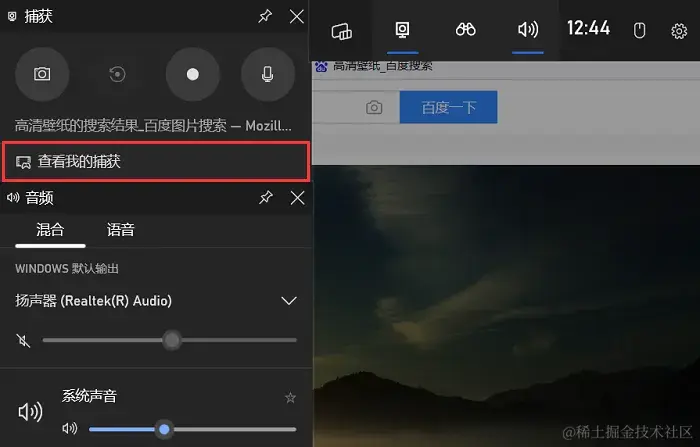Click the WINDOWS 默认输出 label
The image size is (700, 447).
click(x=67, y=269)
